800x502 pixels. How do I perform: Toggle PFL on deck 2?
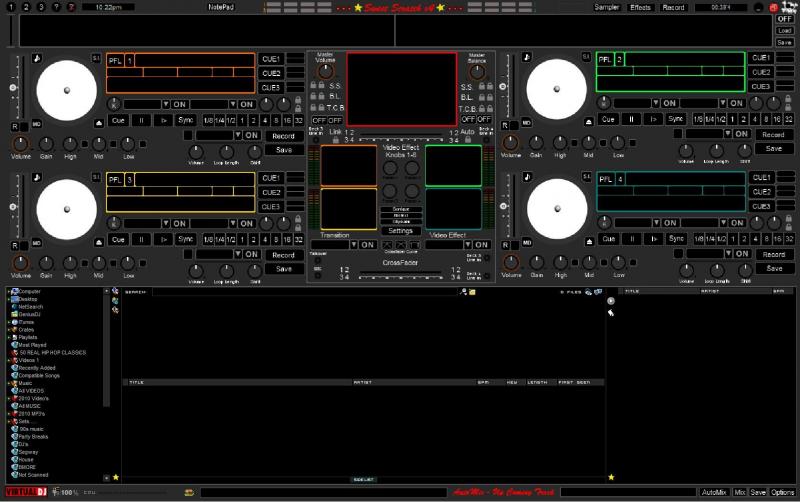click(605, 60)
